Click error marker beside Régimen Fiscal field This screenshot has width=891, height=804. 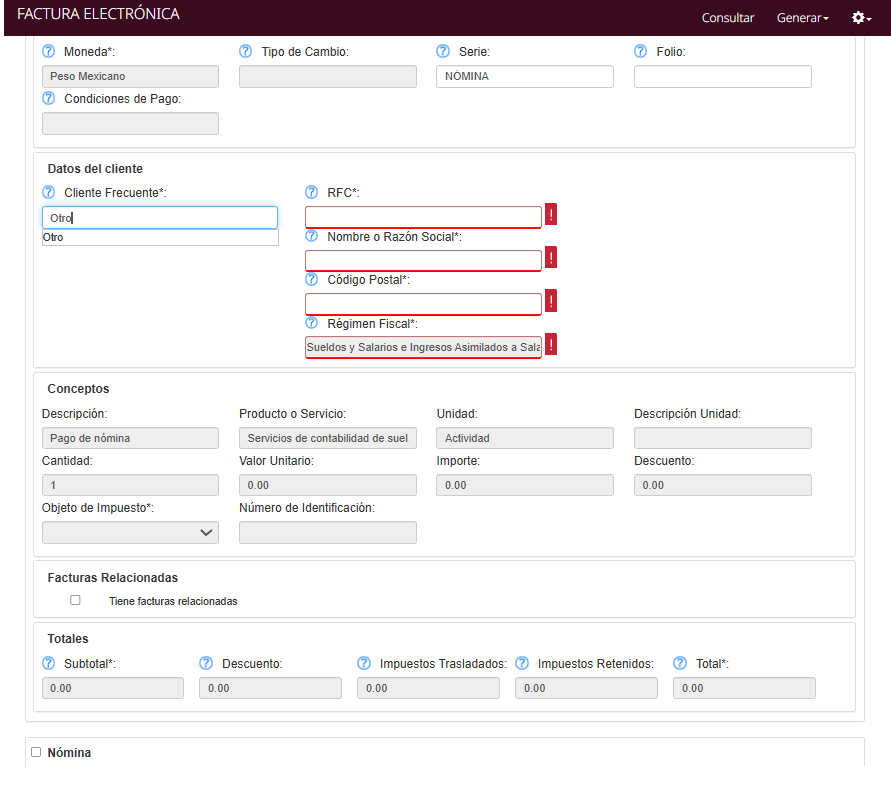551,344
